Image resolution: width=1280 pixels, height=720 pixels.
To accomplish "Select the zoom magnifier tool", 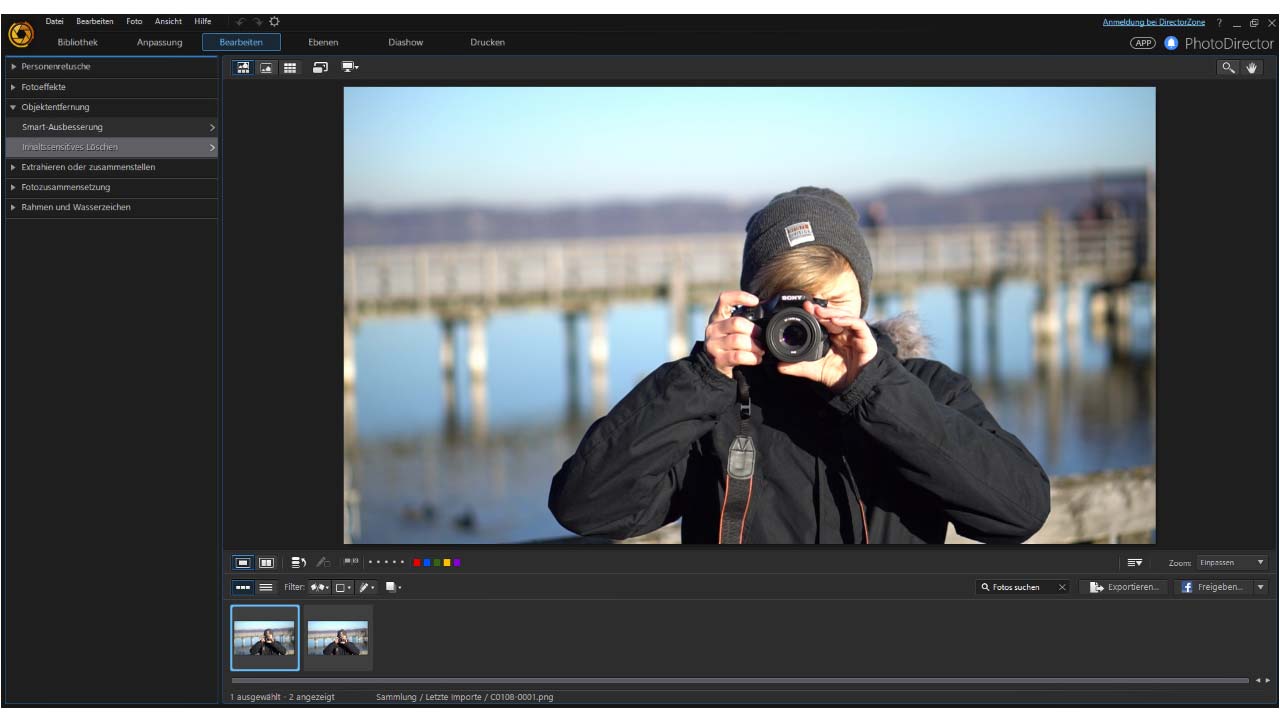I will click(x=1228, y=68).
